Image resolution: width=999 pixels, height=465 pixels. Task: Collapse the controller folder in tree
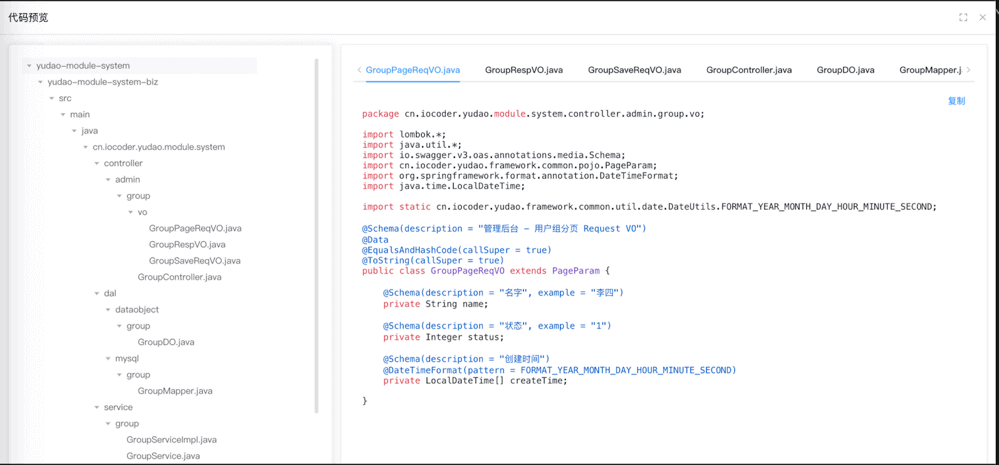97,163
